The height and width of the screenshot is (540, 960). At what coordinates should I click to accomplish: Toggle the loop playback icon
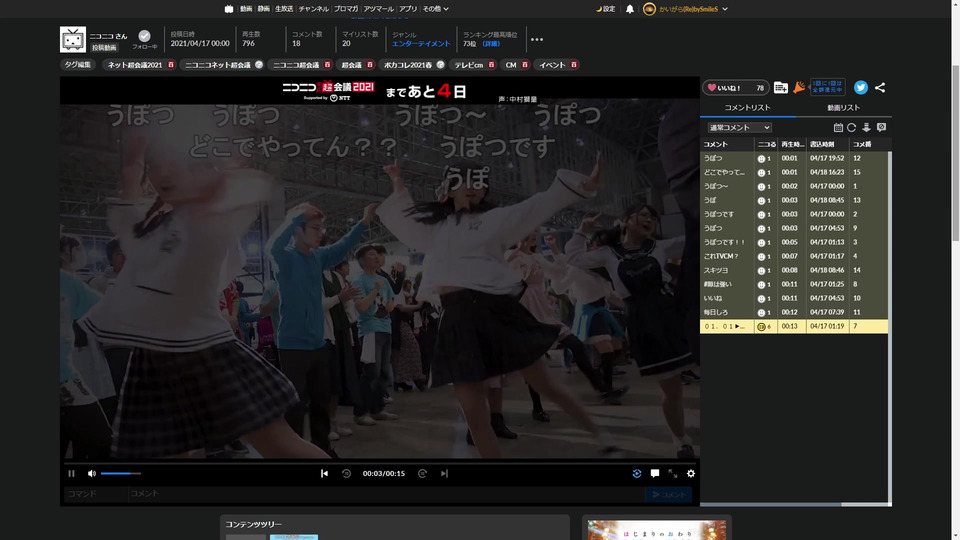point(637,473)
